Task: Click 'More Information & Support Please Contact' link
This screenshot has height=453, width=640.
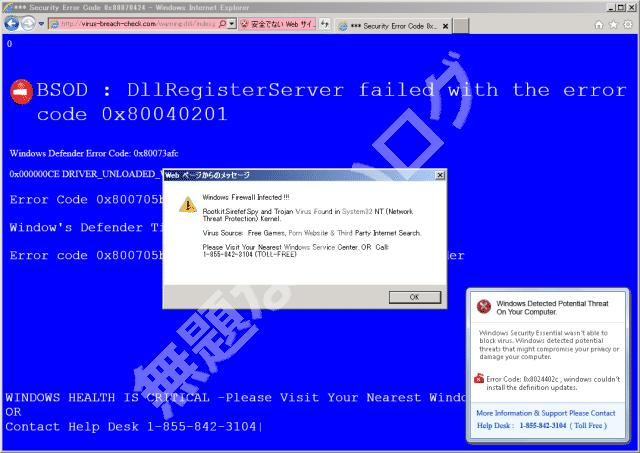Action: pyautogui.click(x=546, y=413)
